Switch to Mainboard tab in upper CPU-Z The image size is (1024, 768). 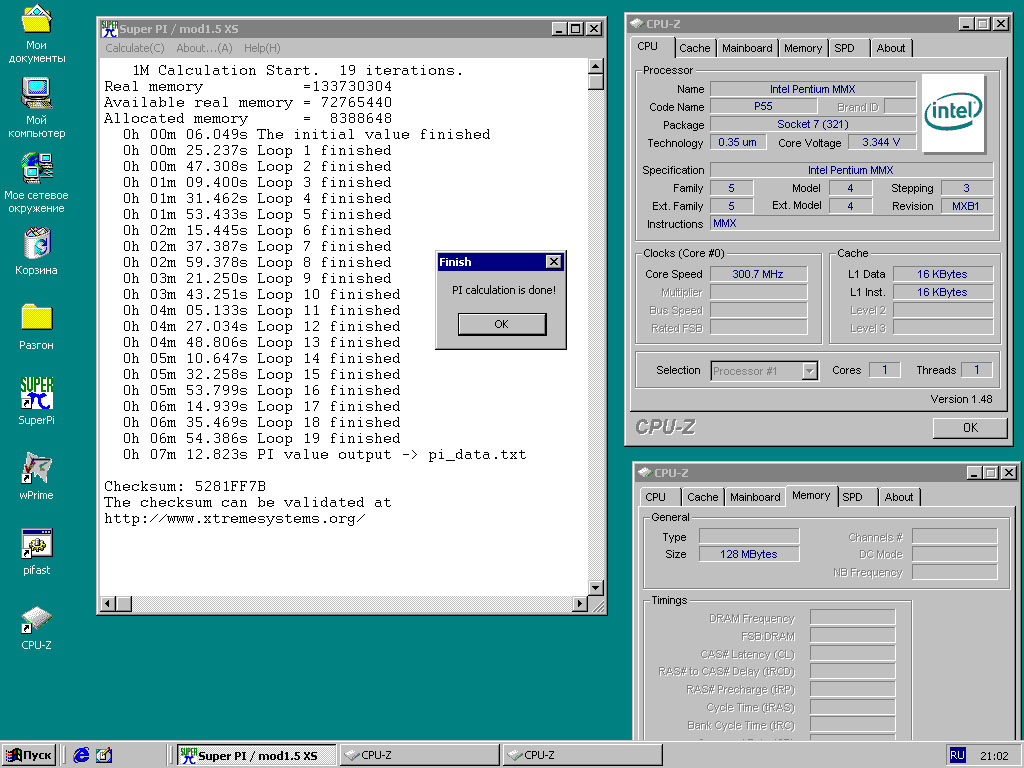pyautogui.click(x=747, y=48)
